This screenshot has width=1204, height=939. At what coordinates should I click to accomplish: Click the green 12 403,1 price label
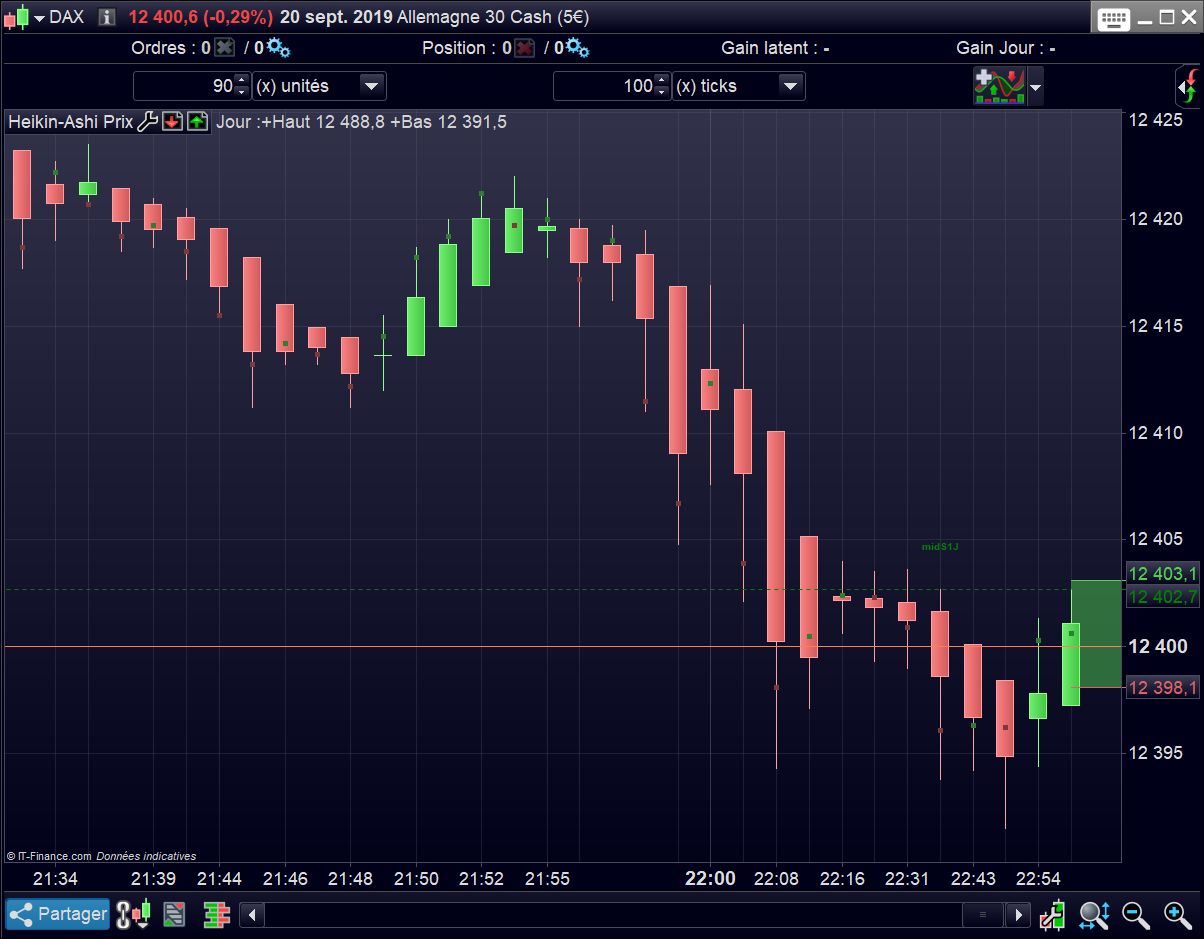pos(1162,573)
